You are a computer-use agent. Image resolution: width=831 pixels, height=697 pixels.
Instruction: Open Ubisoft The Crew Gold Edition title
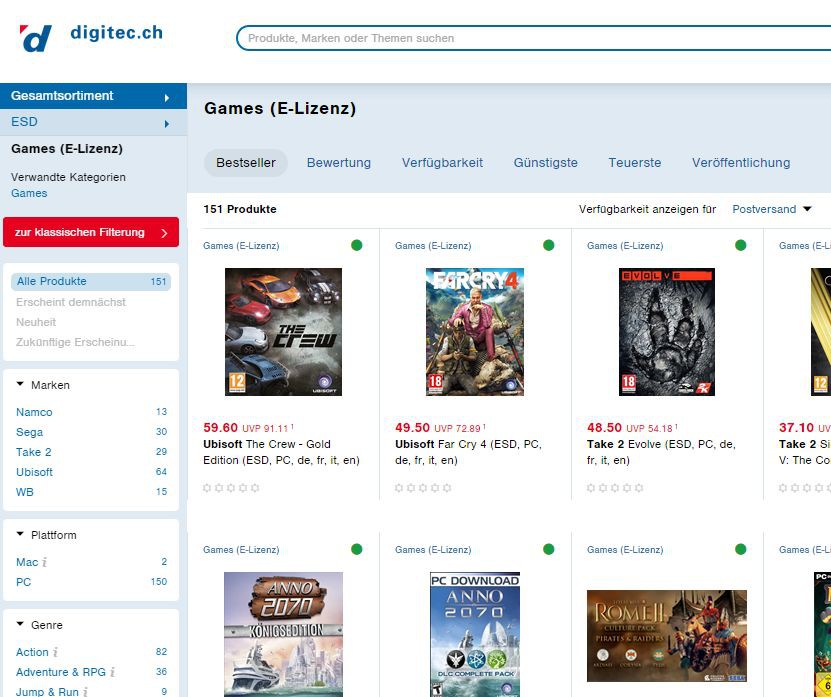pos(281,452)
